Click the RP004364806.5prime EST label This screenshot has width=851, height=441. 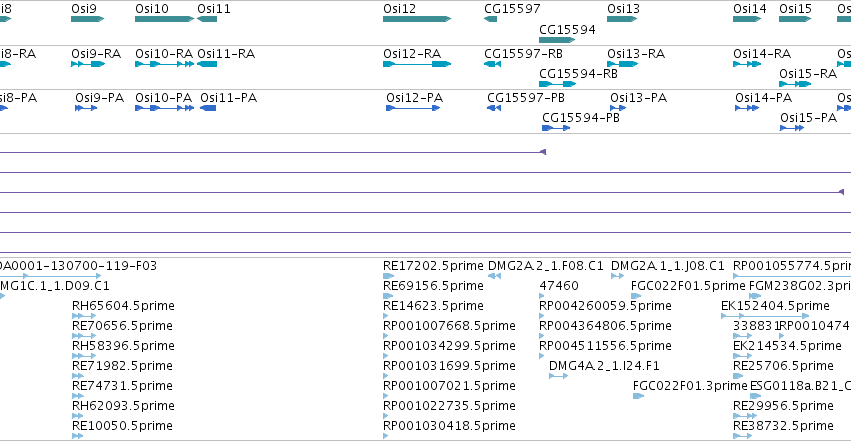click(x=605, y=326)
